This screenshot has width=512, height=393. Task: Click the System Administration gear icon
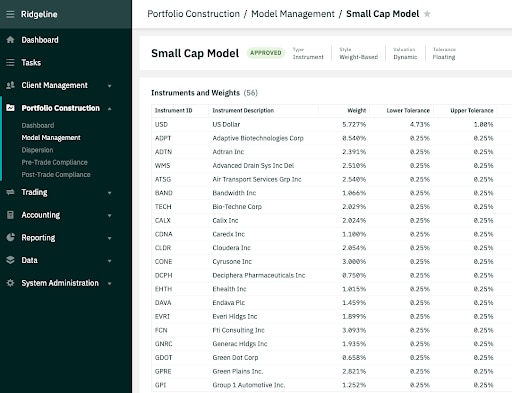[10, 283]
